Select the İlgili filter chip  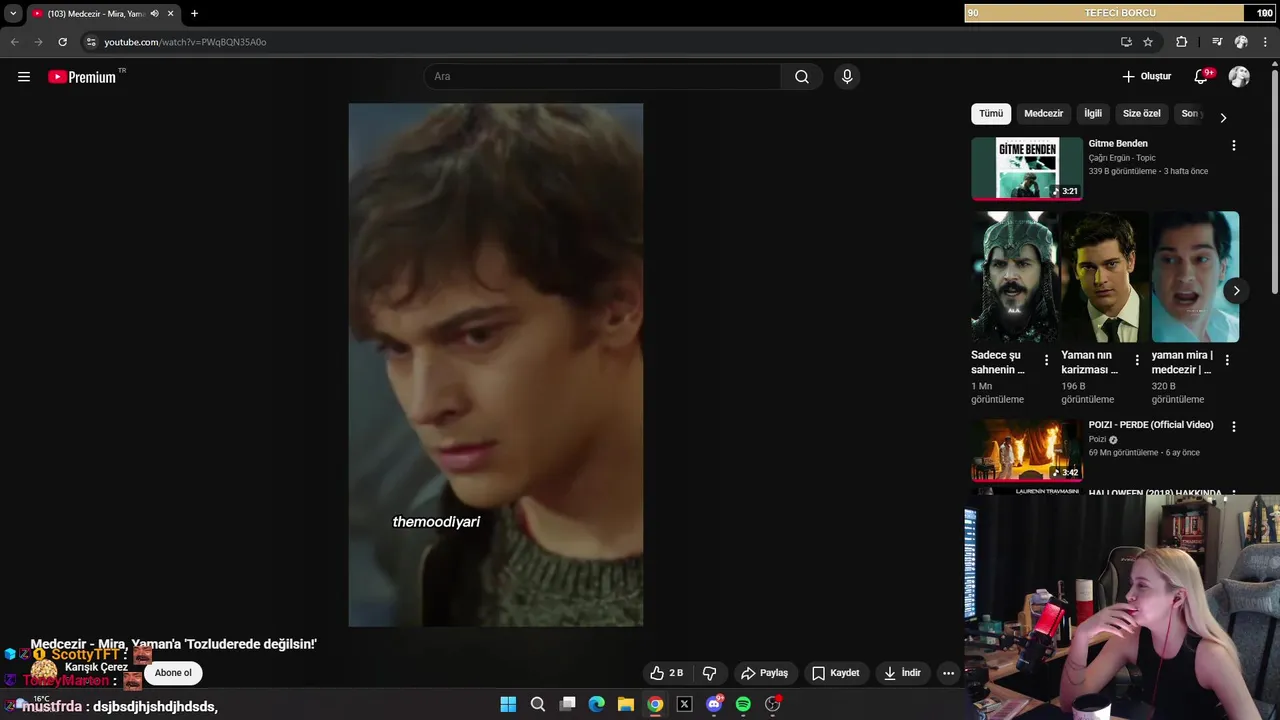pyautogui.click(x=1093, y=114)
